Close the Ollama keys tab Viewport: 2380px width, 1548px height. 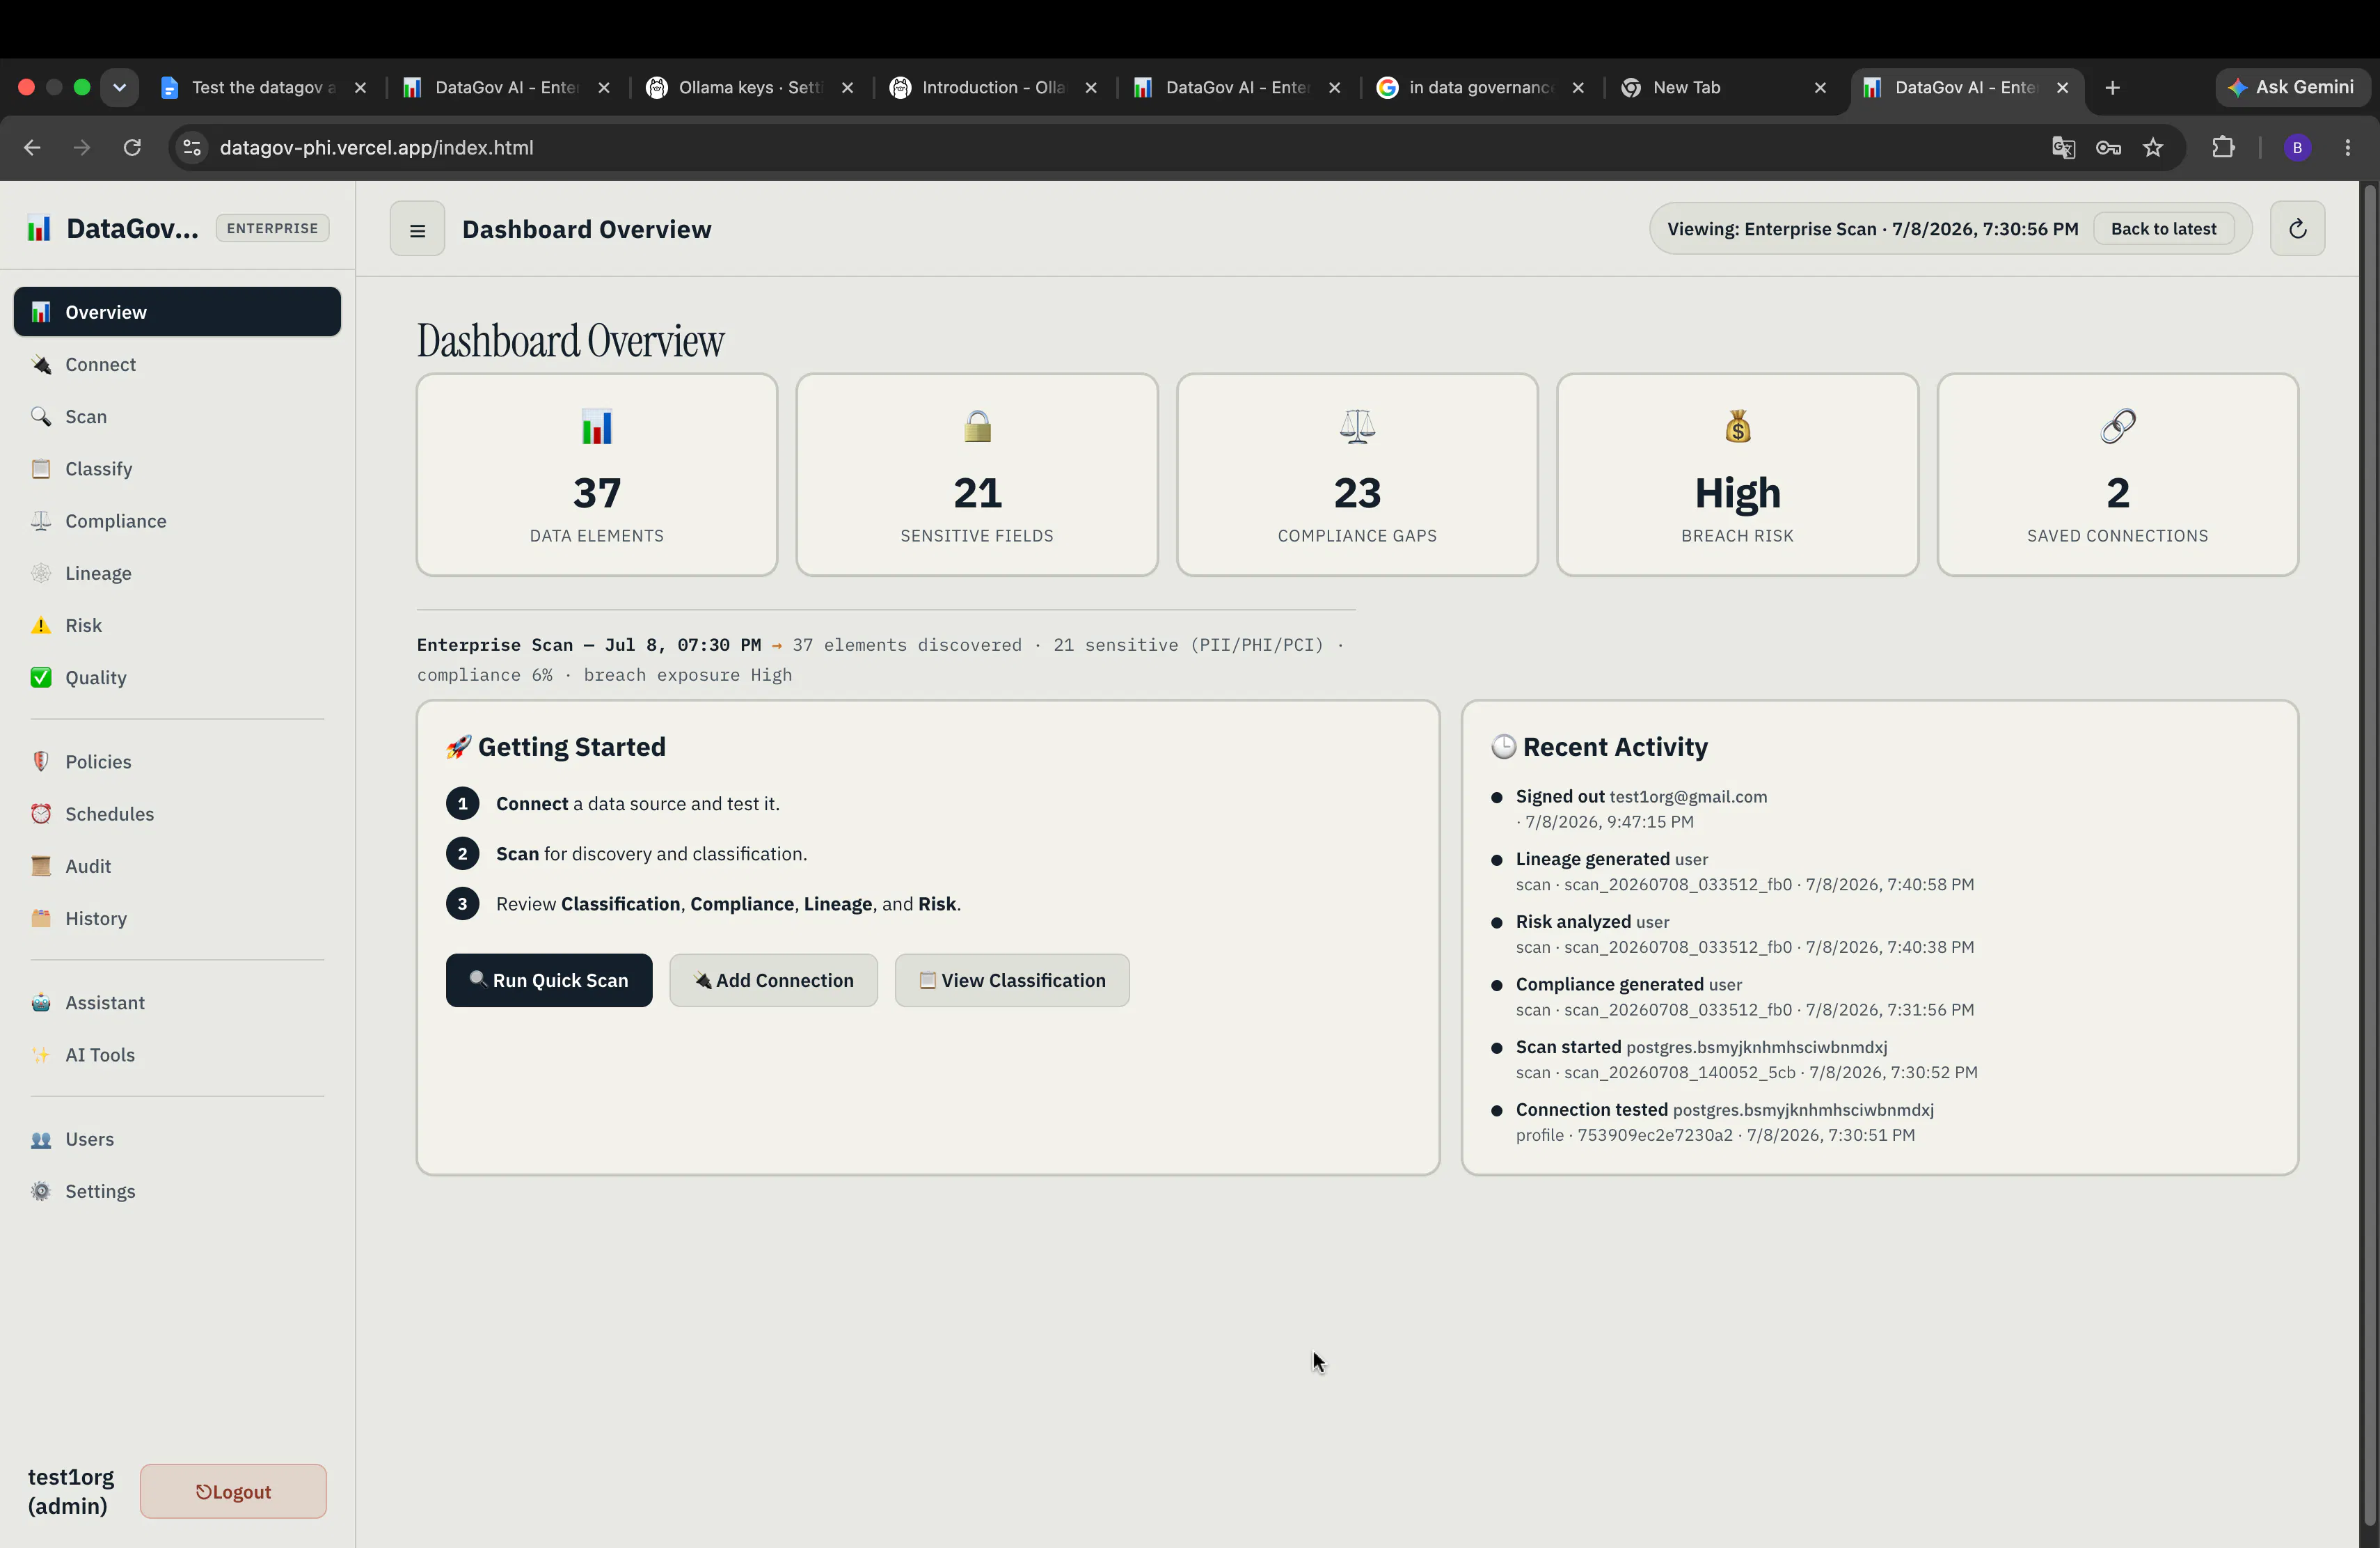coord(847,88)
